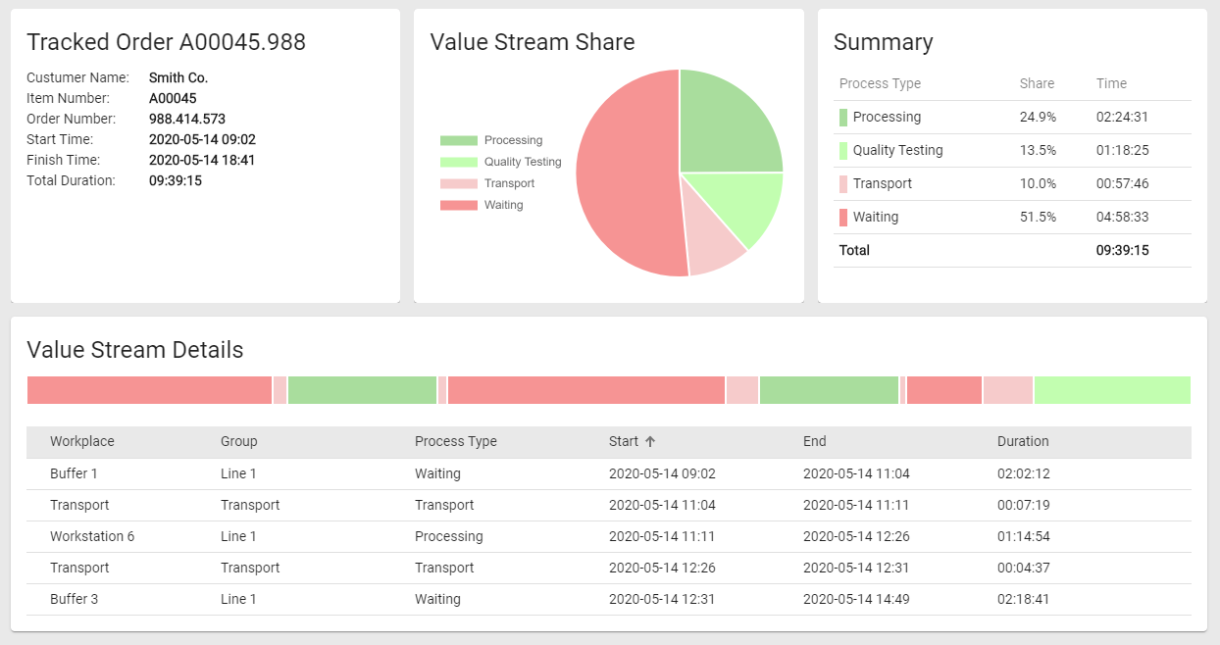
Task: Sort the table by Duration column header
Action: click(1022, 442)
